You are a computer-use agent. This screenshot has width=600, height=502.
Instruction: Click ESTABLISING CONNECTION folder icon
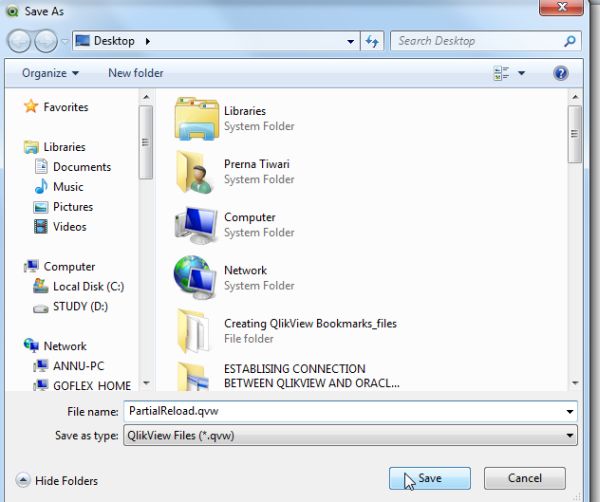(x=193, y=376)
